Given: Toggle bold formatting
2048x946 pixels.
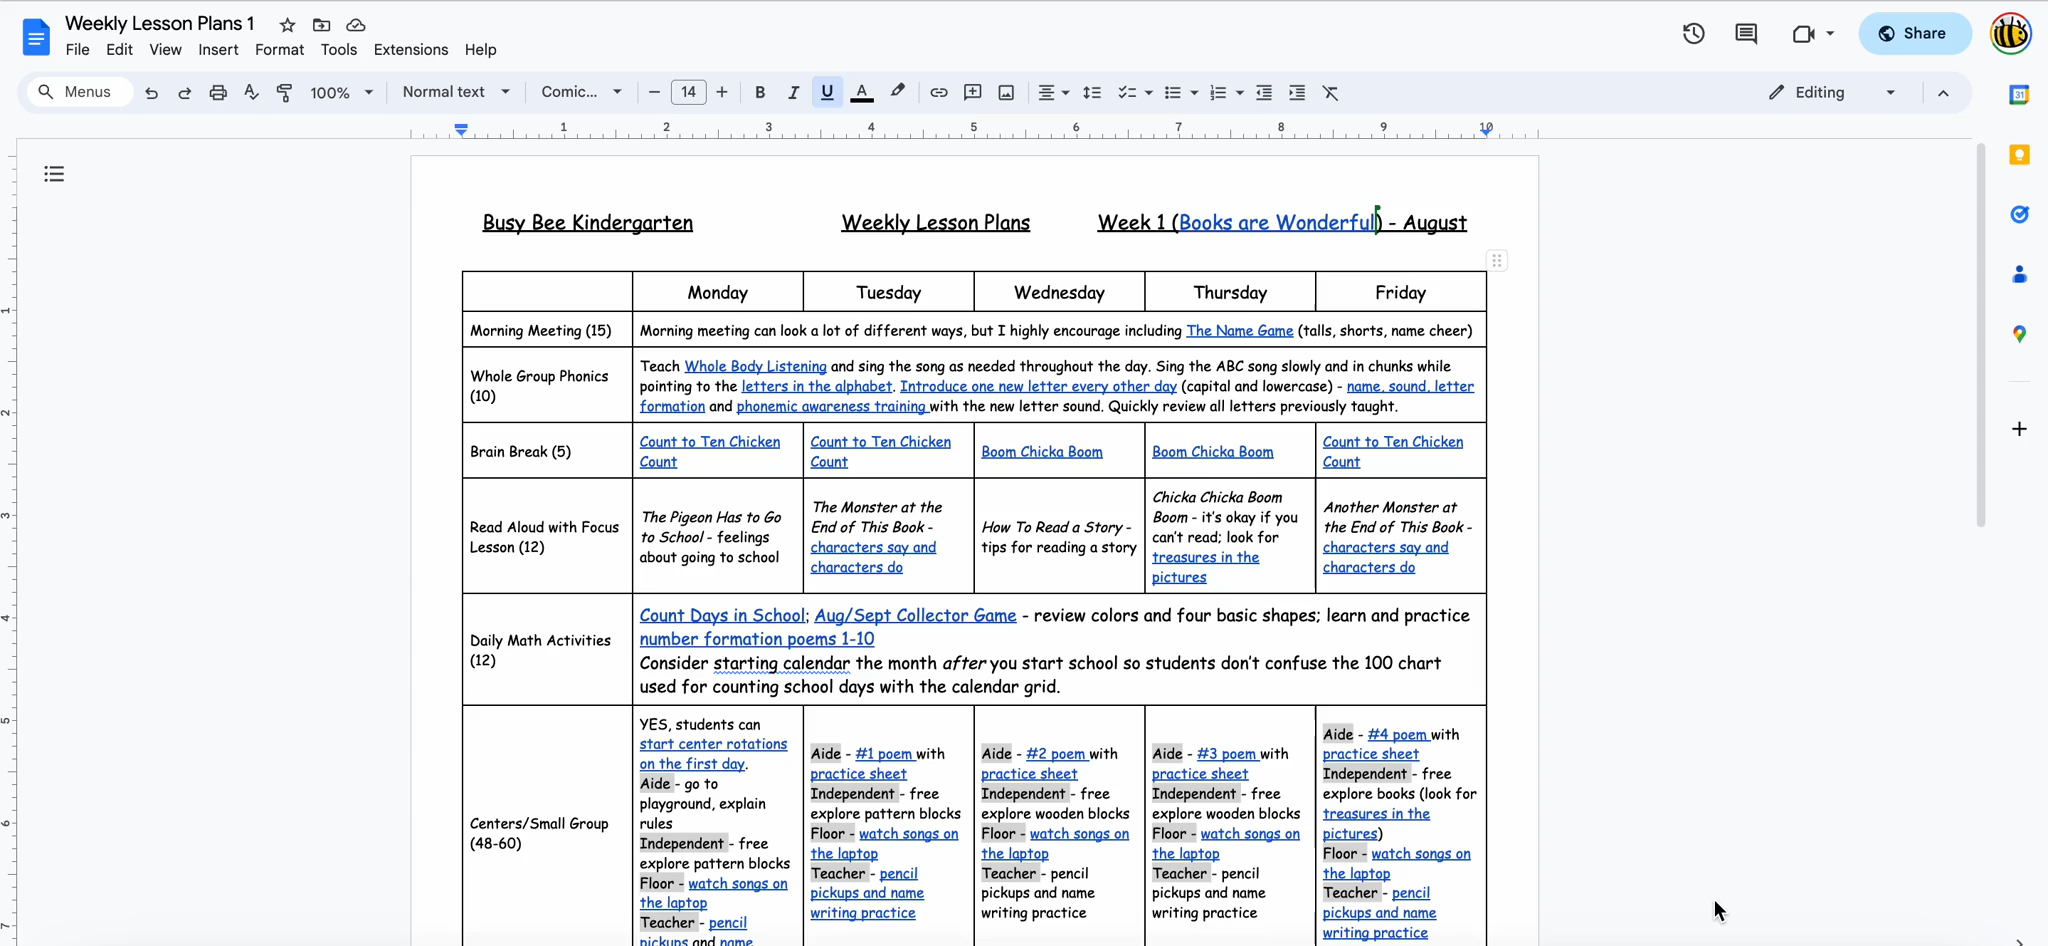Looking at the screenshot, I should pos(760,92).
